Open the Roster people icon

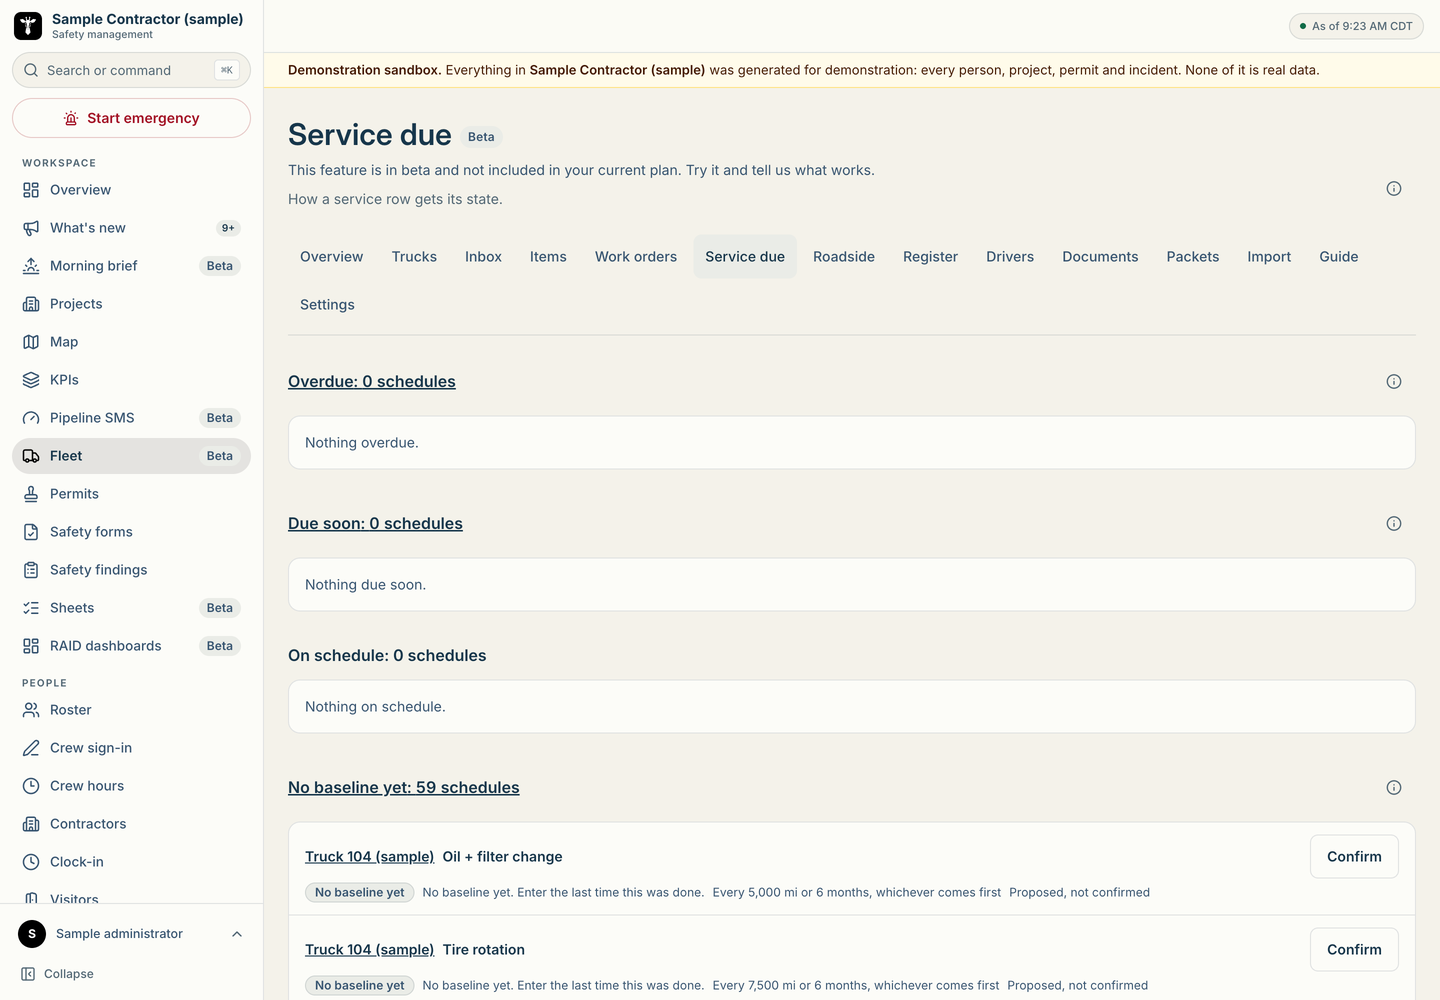[x=31, y=710]
